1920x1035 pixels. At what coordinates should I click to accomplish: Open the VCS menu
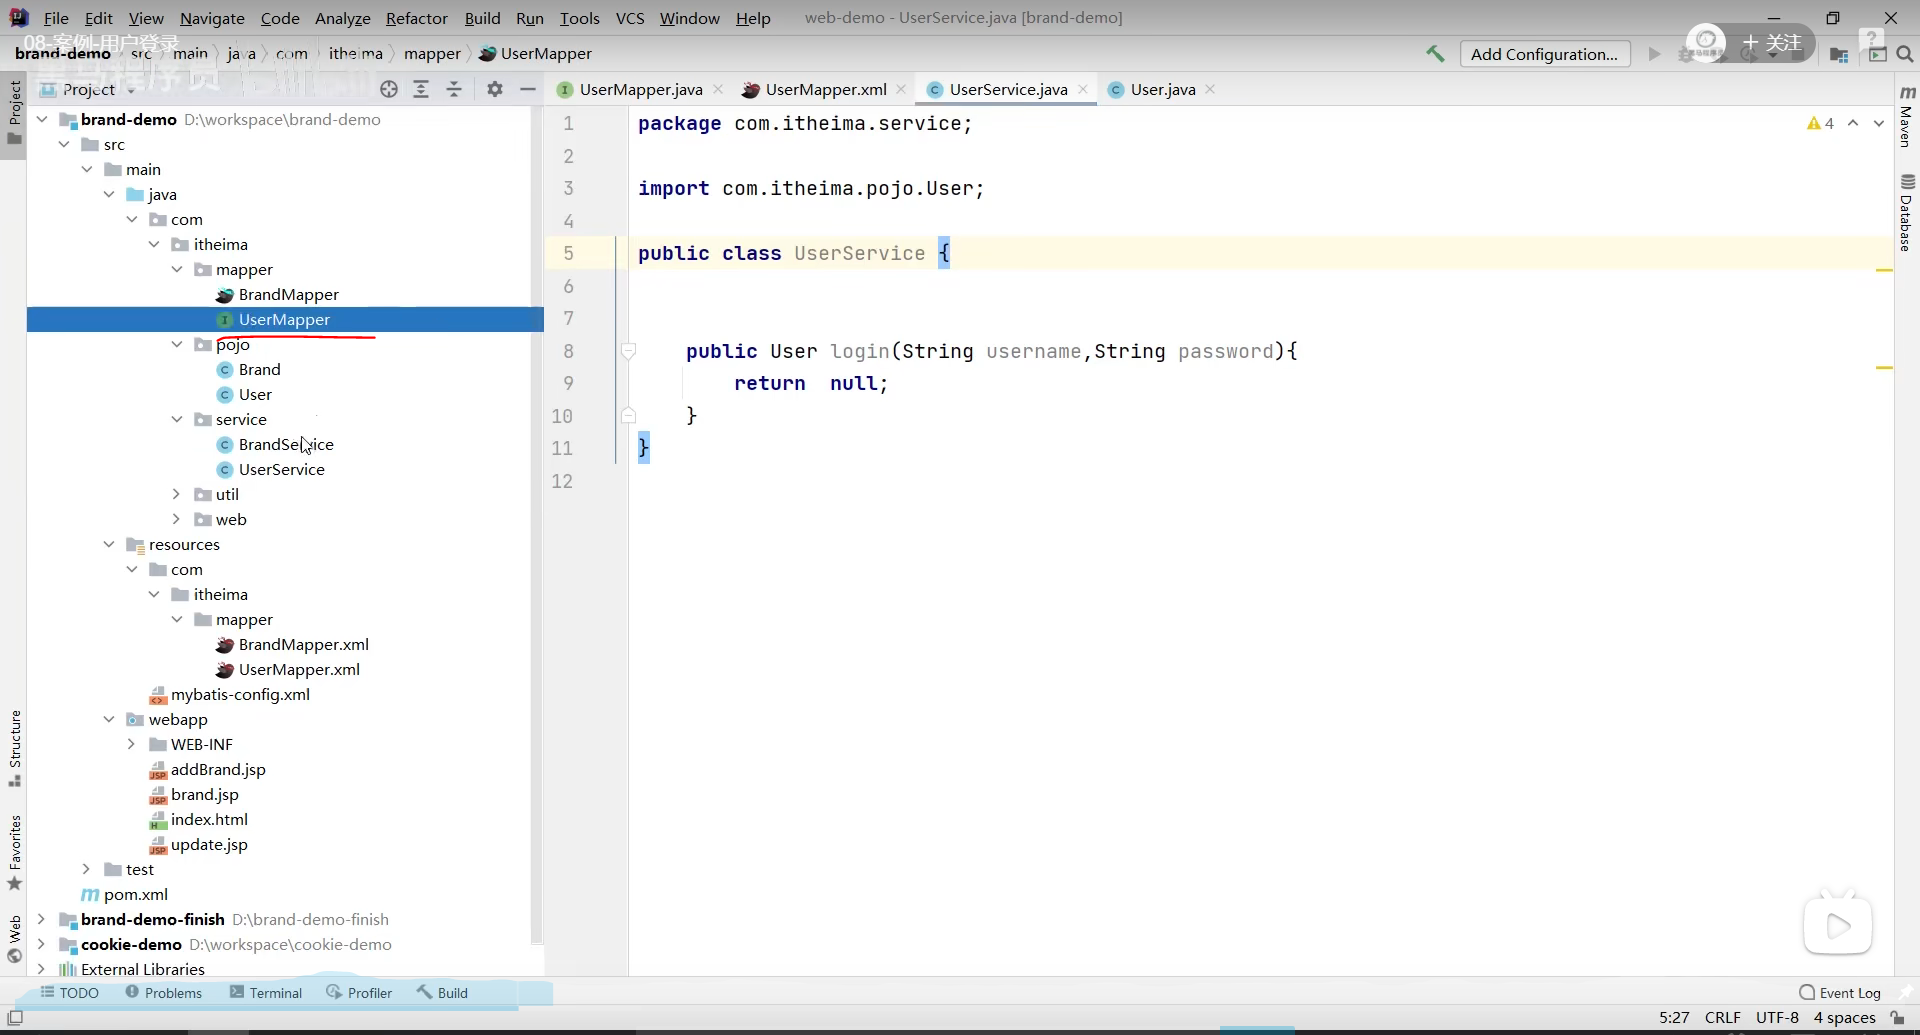630,18
